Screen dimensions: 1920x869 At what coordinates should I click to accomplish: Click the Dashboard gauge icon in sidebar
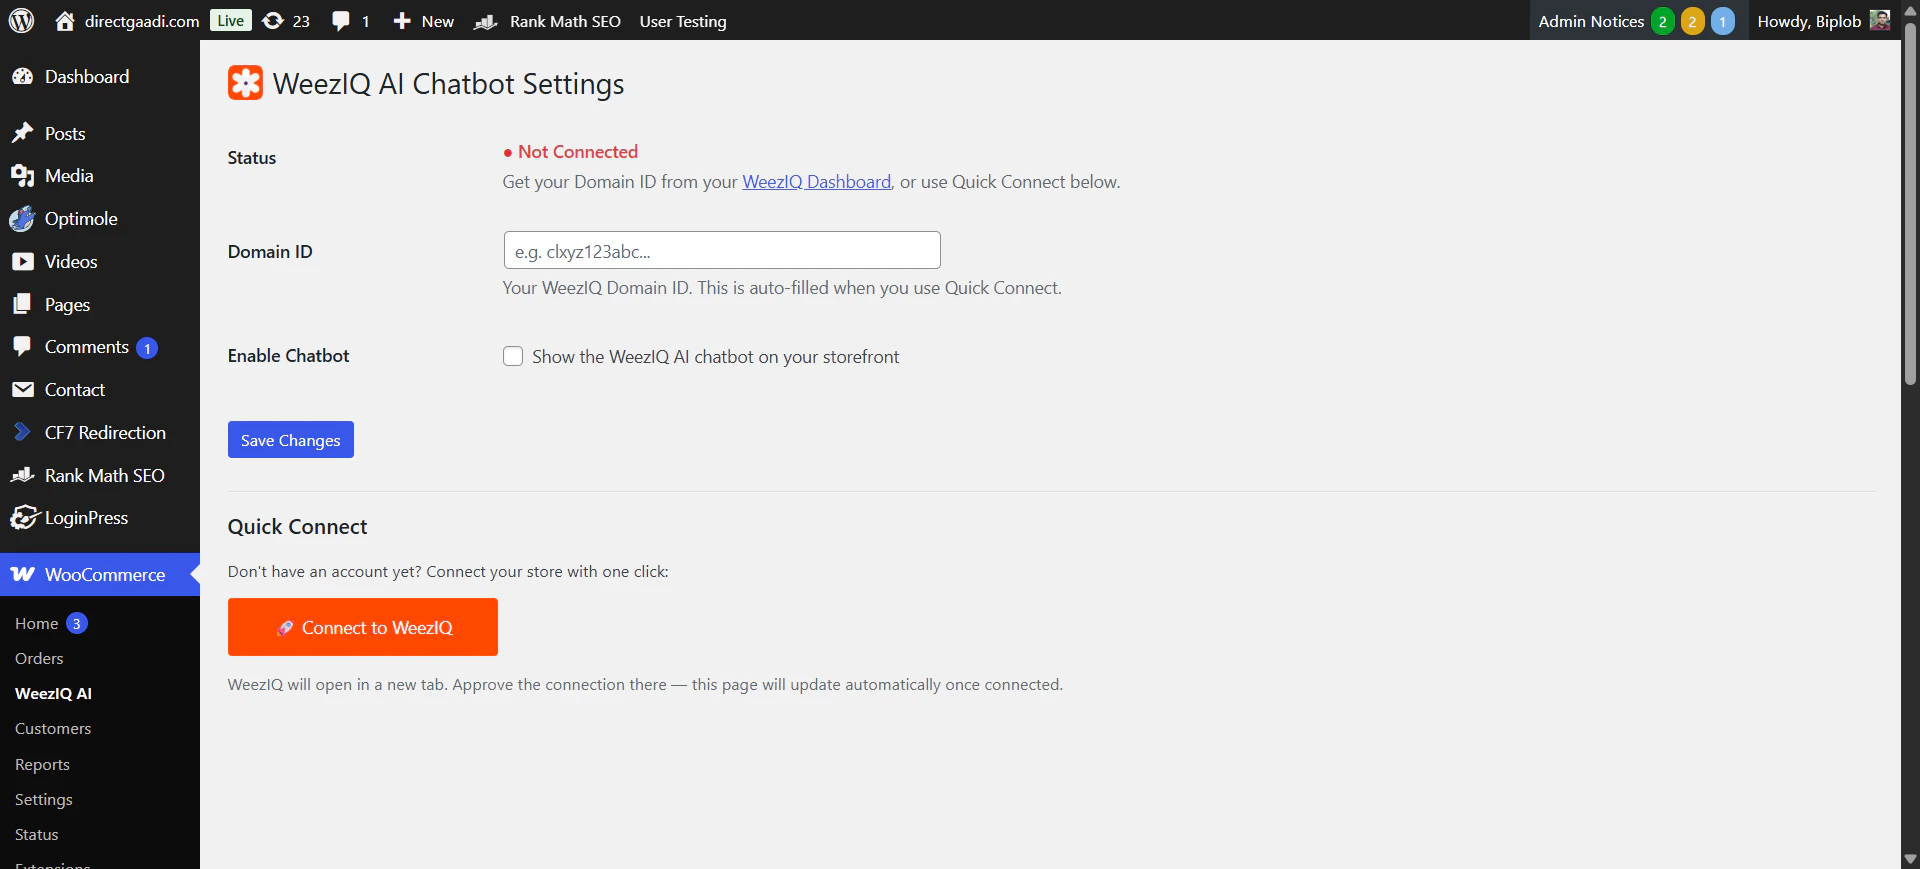coord(23,77)
